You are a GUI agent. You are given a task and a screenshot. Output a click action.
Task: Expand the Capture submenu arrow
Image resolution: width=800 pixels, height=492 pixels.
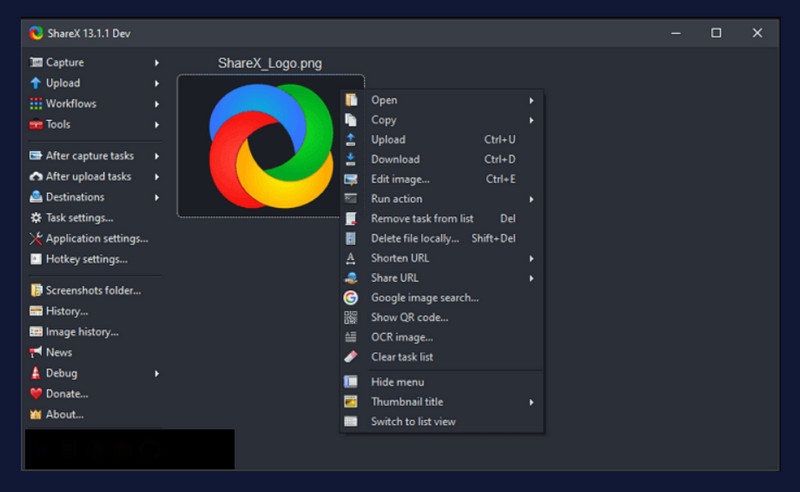pos(157,63)
